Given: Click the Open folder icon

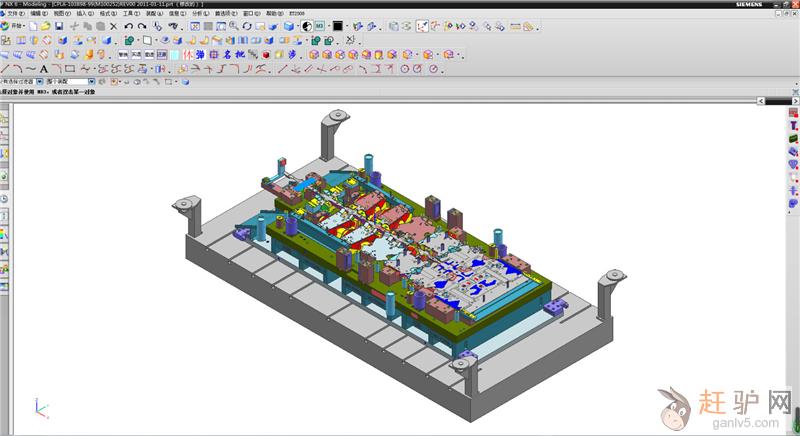Looking at the screenshot, I should coord(46,26).
